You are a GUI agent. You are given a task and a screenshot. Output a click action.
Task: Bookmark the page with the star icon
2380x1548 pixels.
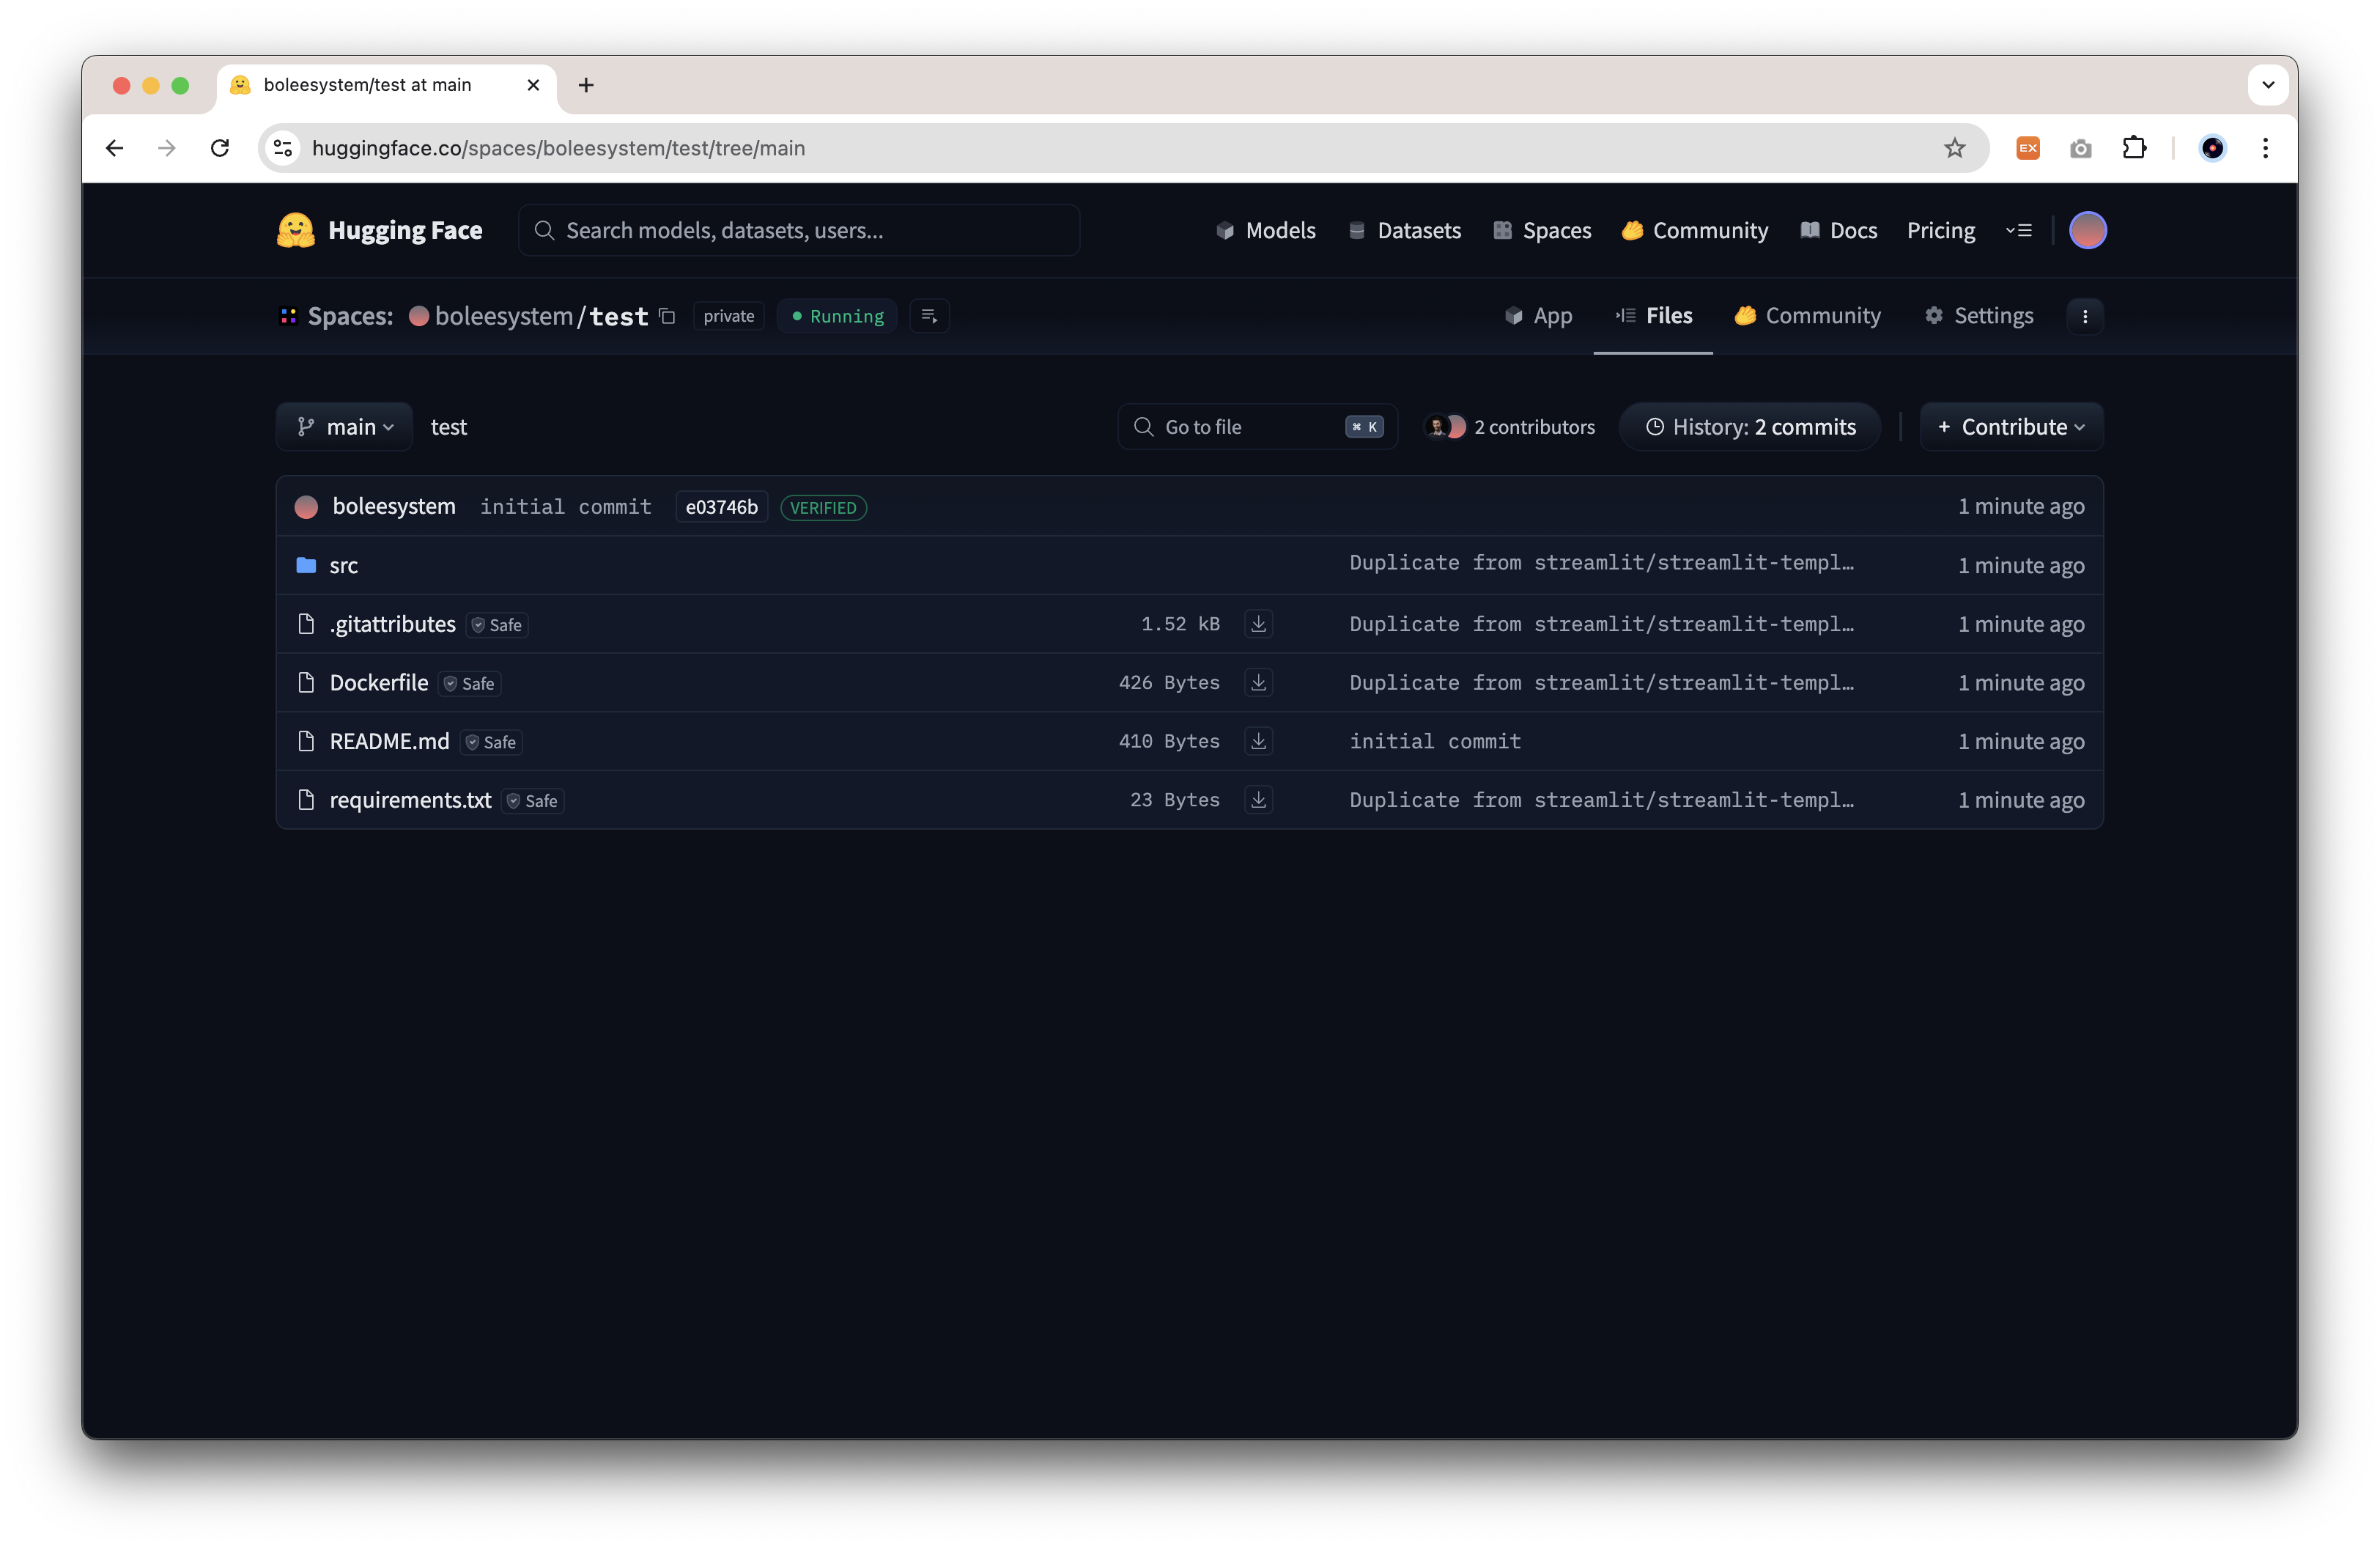pyautogui.click(x=1954, y=148)
